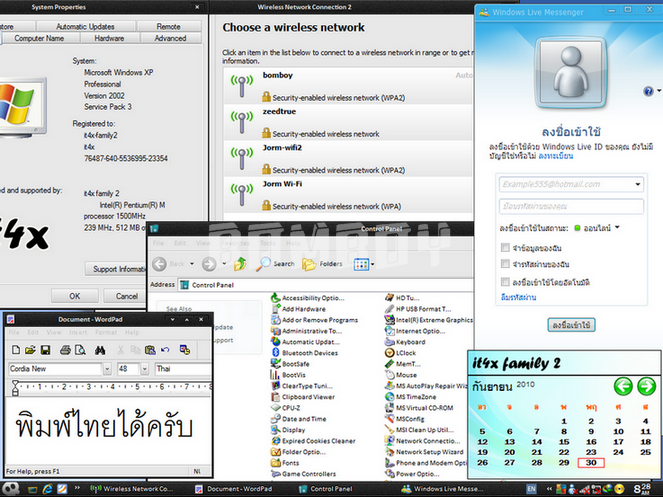Click the Date/Time insert icon in WordPad
The image size is (663, 497).
coord(185,350)
